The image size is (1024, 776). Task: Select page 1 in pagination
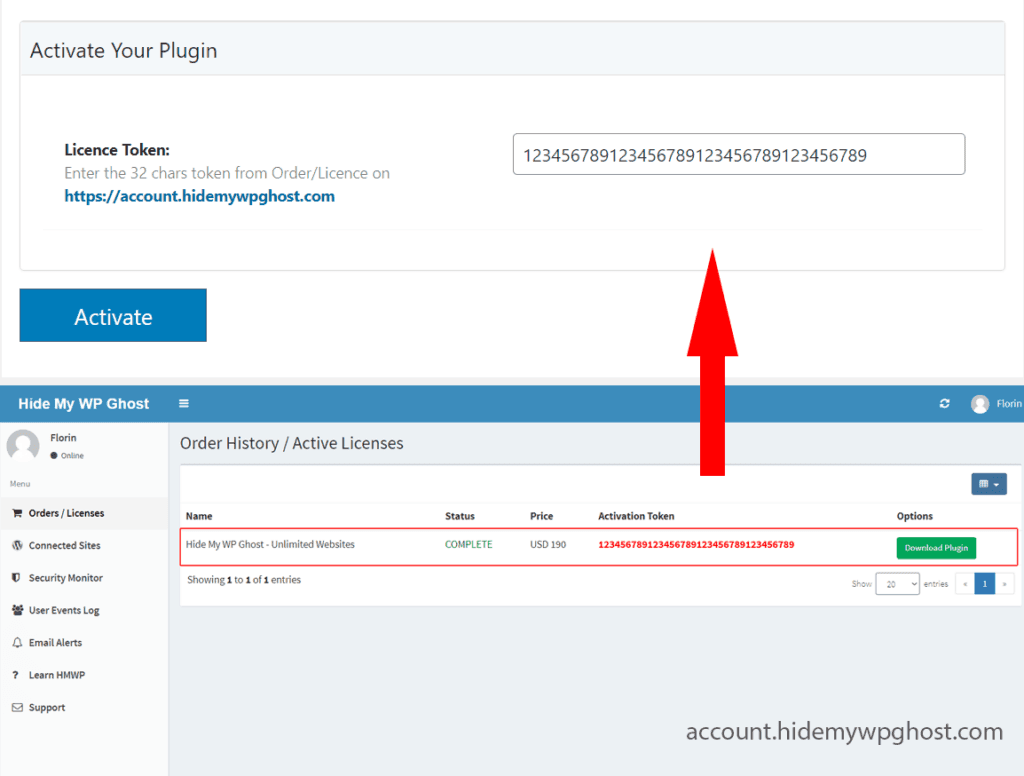coord(984,584)
